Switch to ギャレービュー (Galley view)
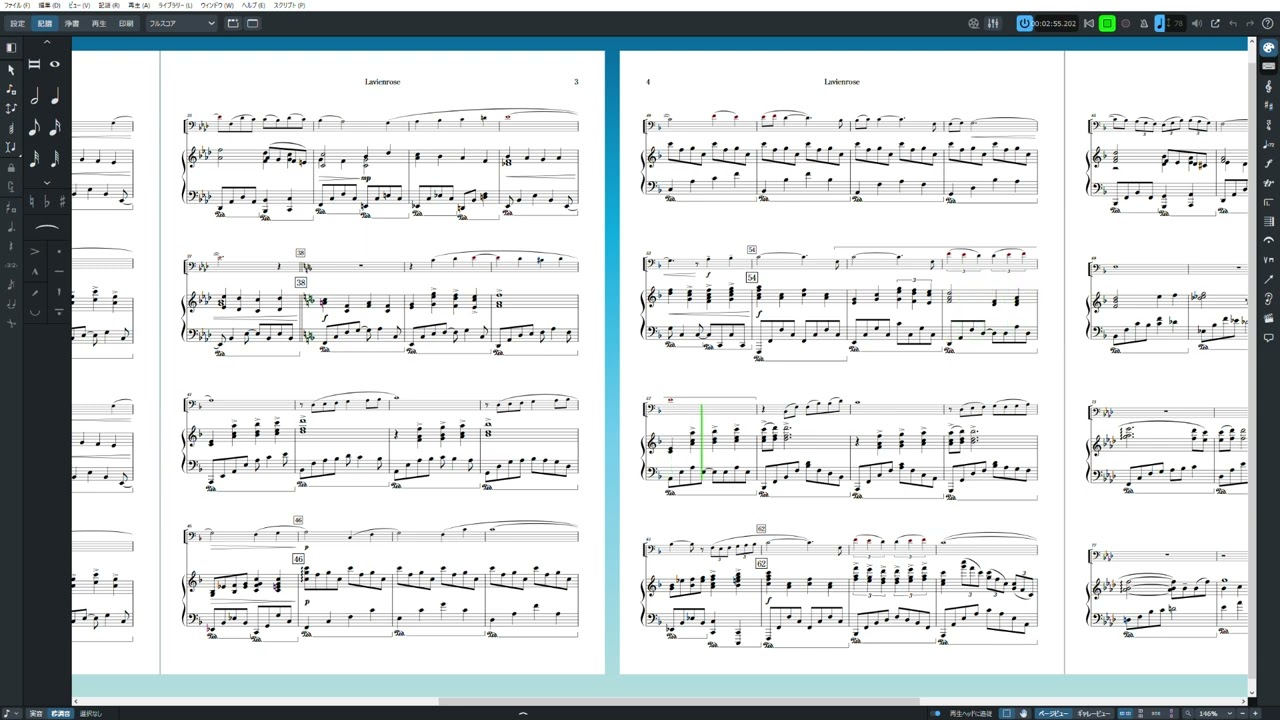Image resolution: width=1280 pixels, height=720 pixels. pyautogui.click(x=1094, y=713)
